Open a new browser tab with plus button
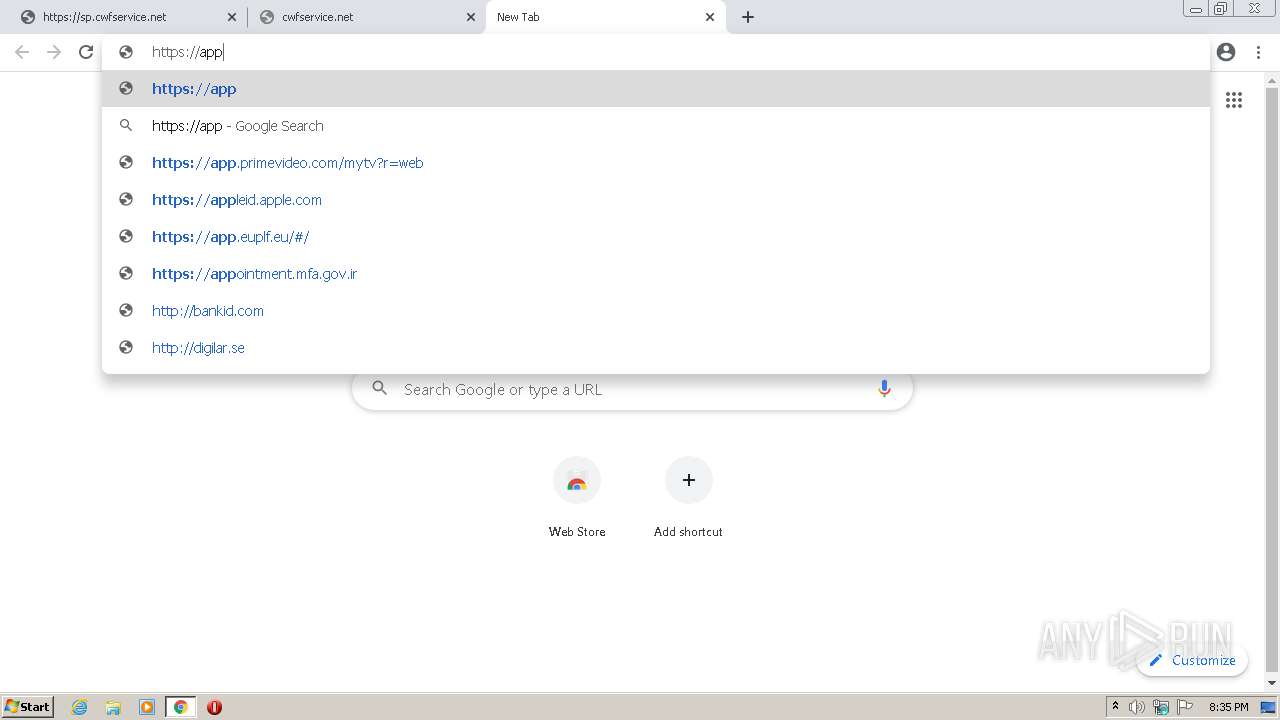 tap(748, 17)
